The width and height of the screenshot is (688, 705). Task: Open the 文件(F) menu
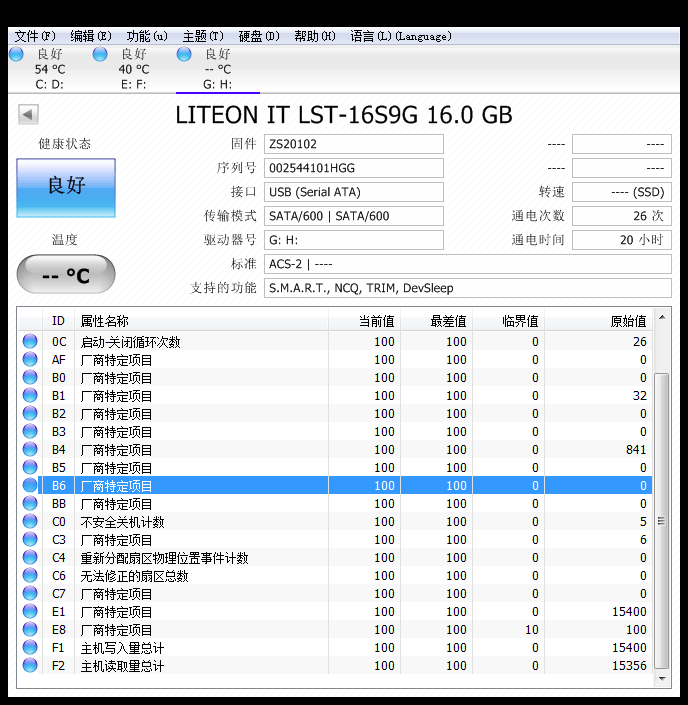tap(35, 36)
